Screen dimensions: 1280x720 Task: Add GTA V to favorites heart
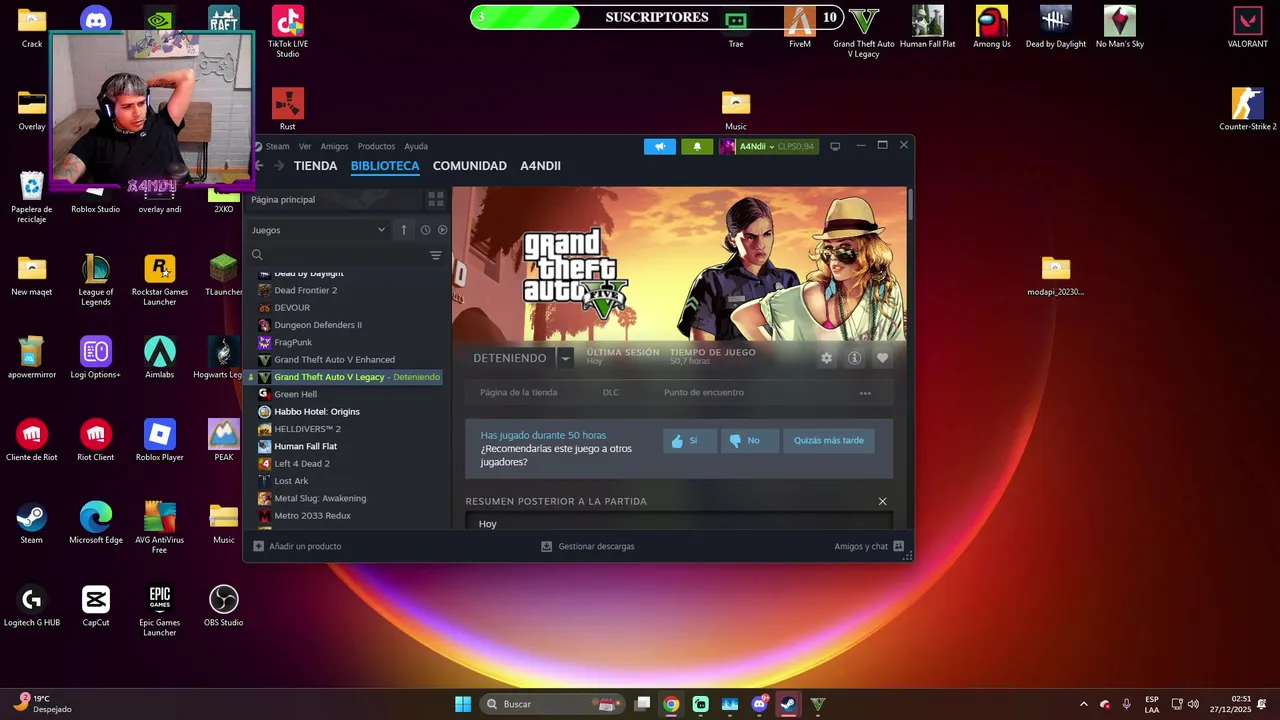coord(882,358)
